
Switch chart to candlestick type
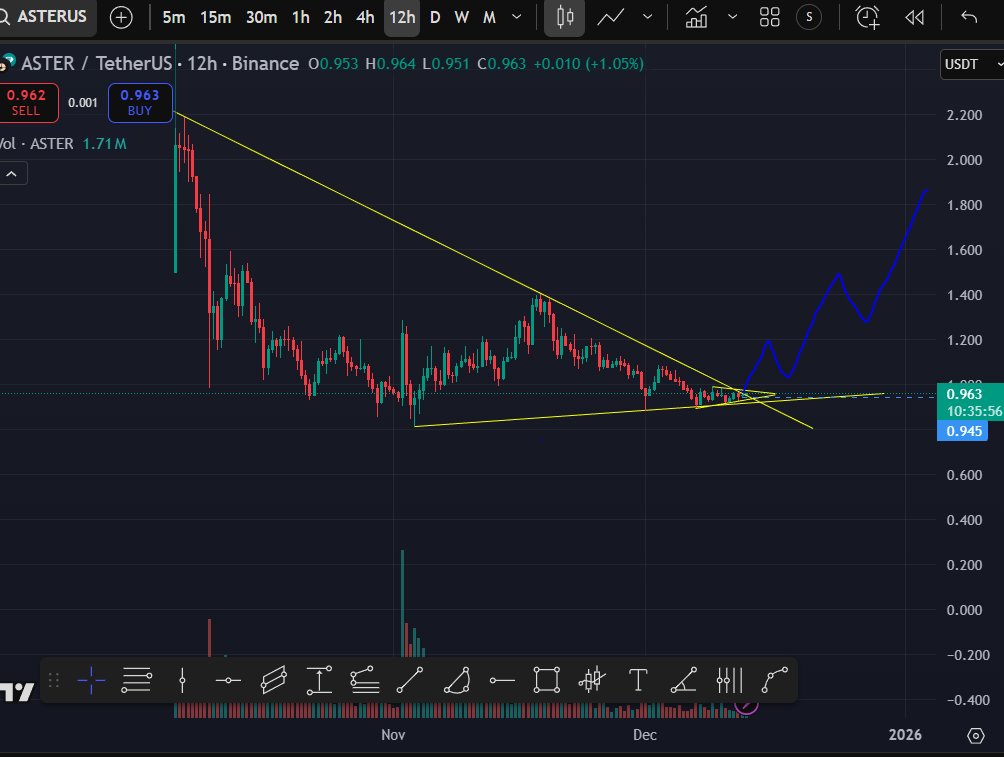click(x=563, y=17)
